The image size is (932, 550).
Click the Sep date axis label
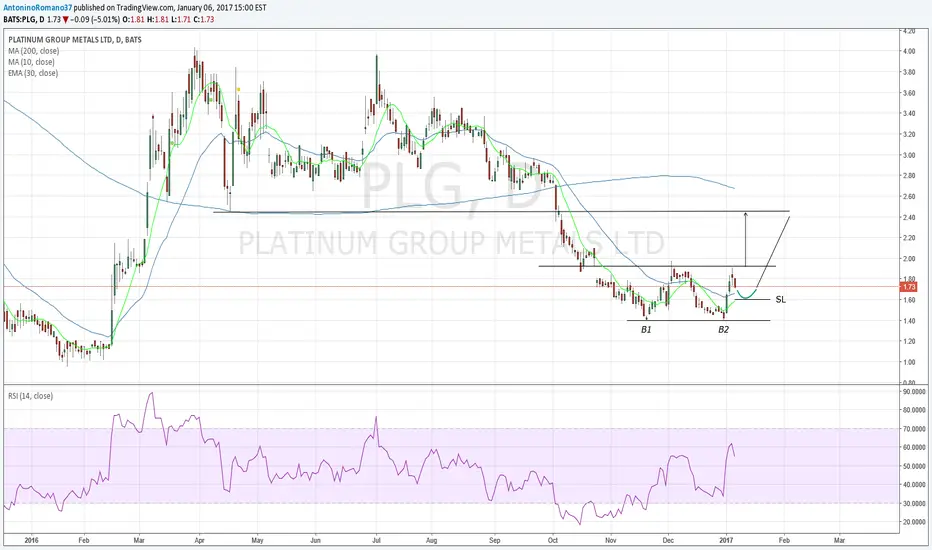click(x=495, y=540)
